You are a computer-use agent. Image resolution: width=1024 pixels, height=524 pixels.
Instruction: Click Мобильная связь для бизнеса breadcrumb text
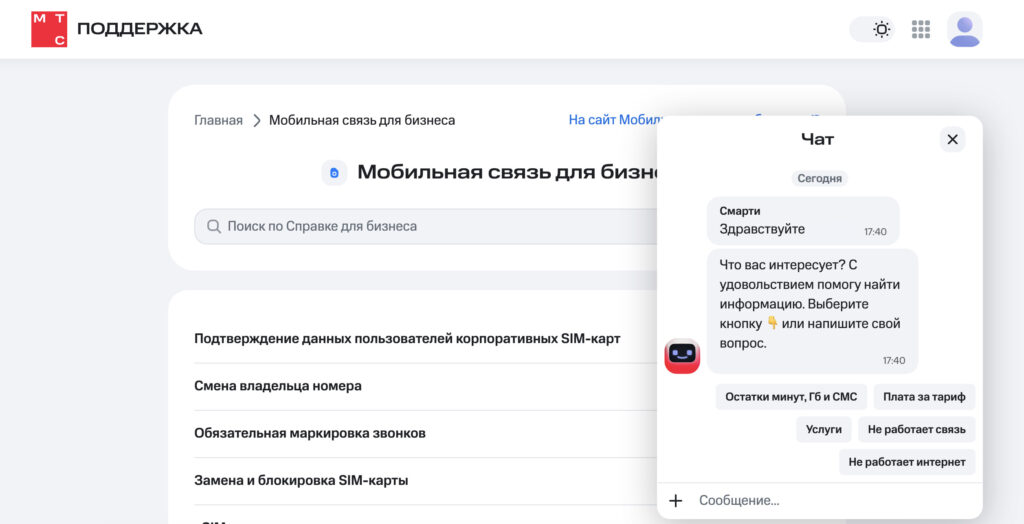pos(362,120)
